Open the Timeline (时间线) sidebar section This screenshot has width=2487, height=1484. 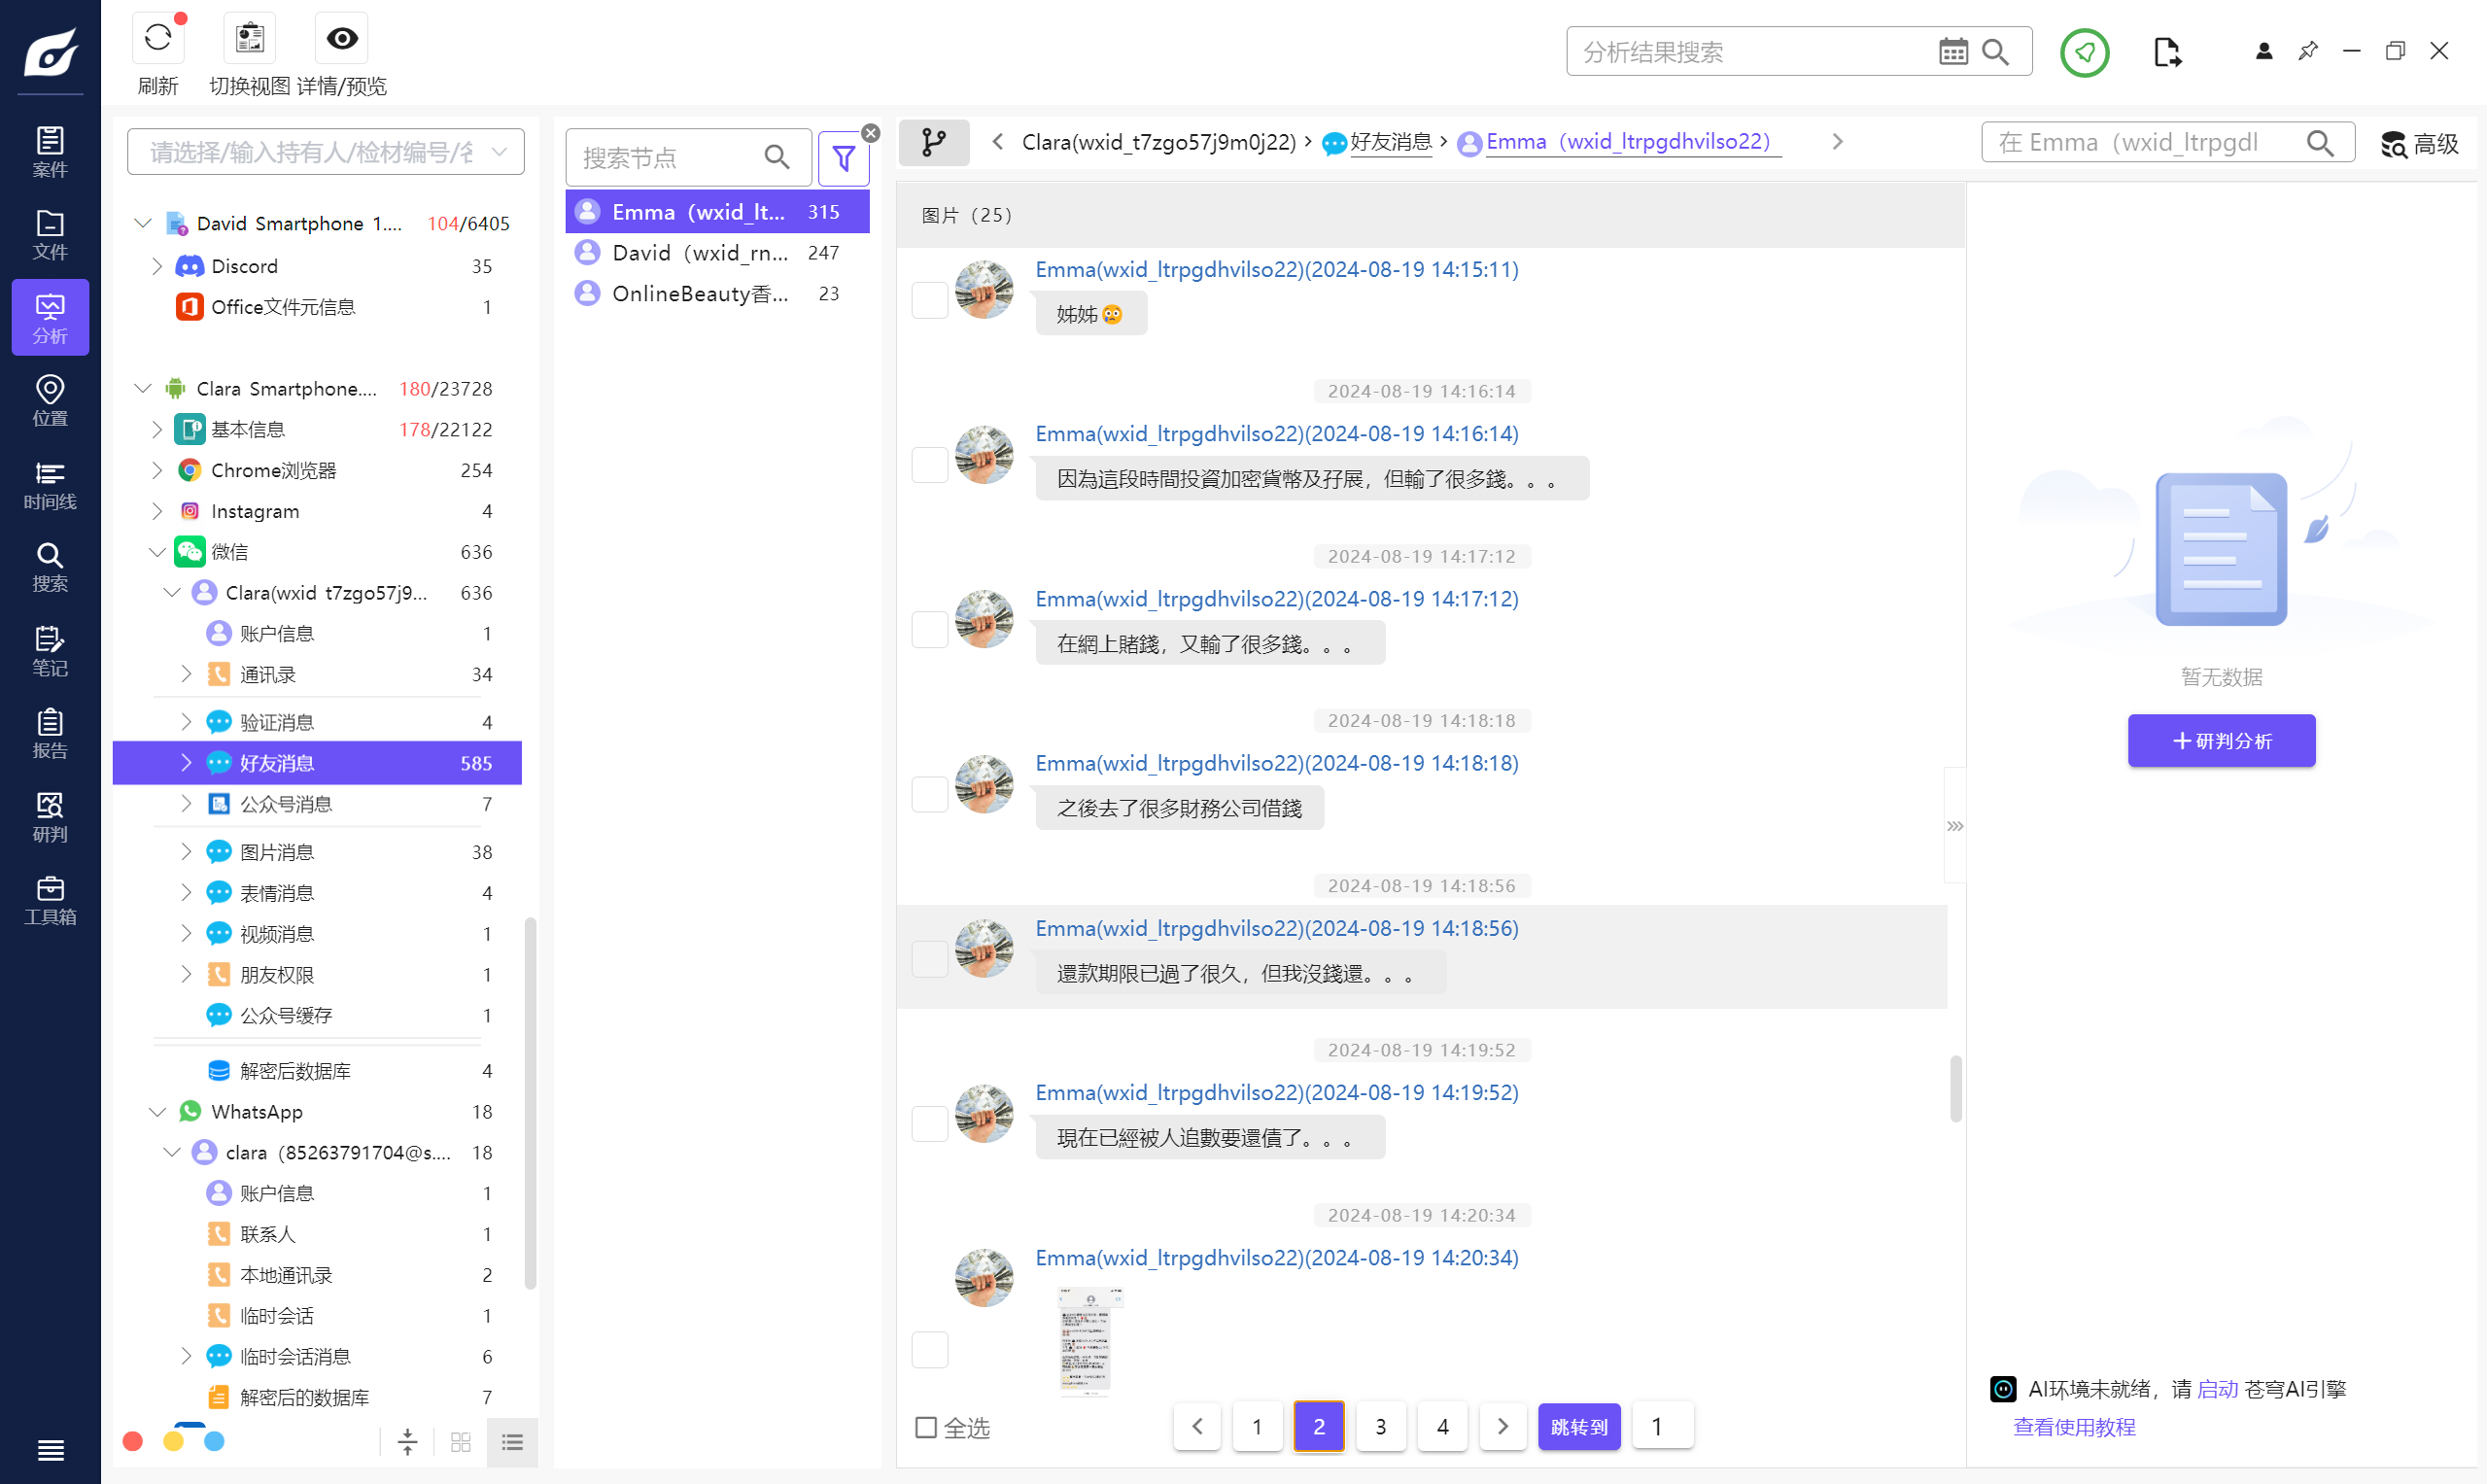coord(50,485)
